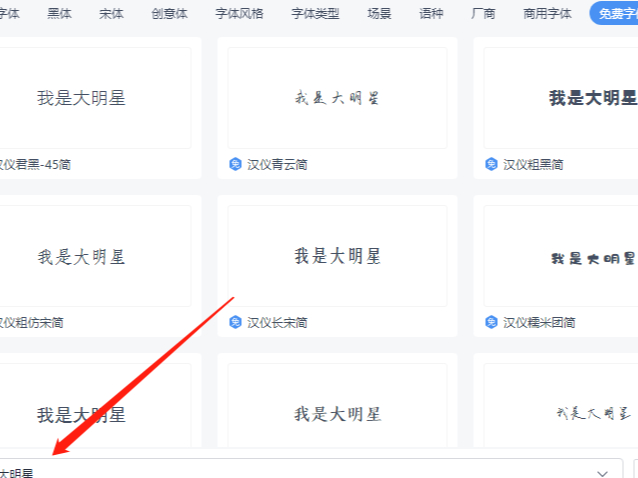Open the 字体风格 filter menu

click(239, 13)
